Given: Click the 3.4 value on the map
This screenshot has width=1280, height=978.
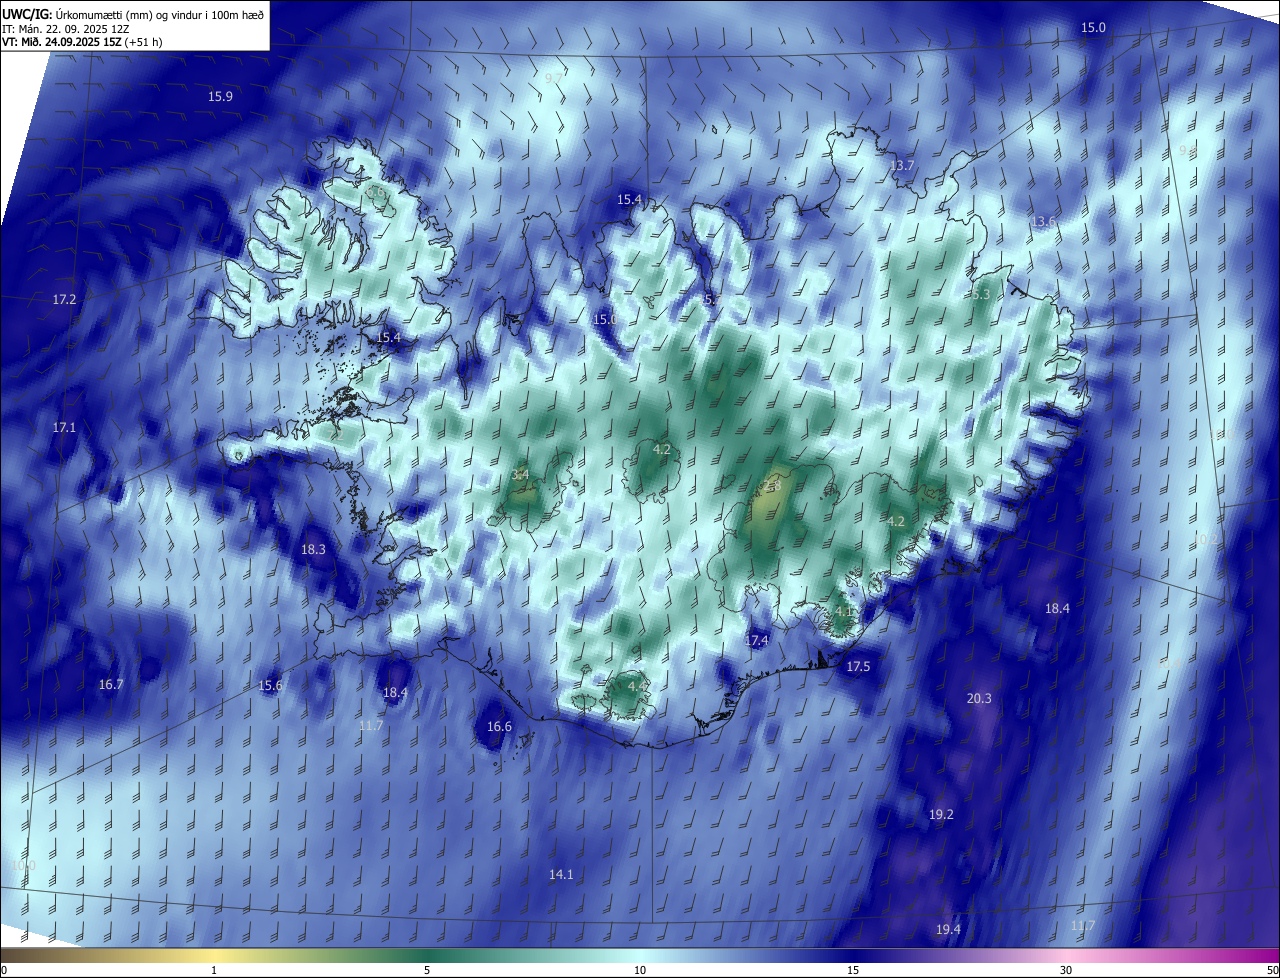Looking at the screenshot, I should click(520, 474).
